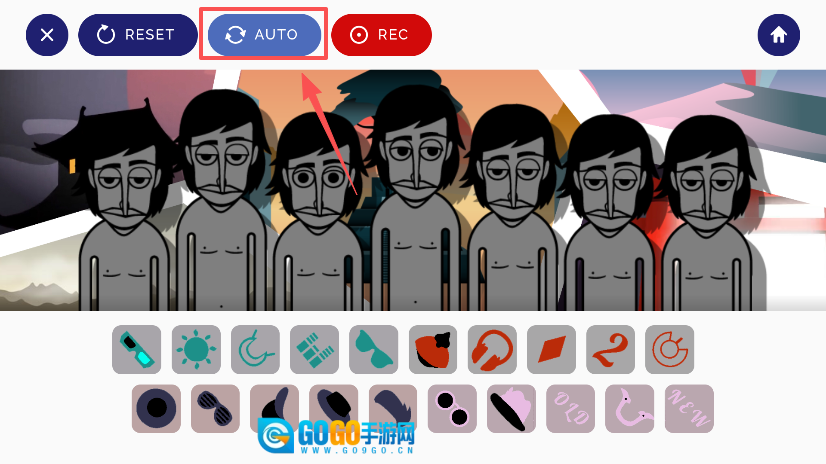Start recording with the REC button

pos(381,35)
